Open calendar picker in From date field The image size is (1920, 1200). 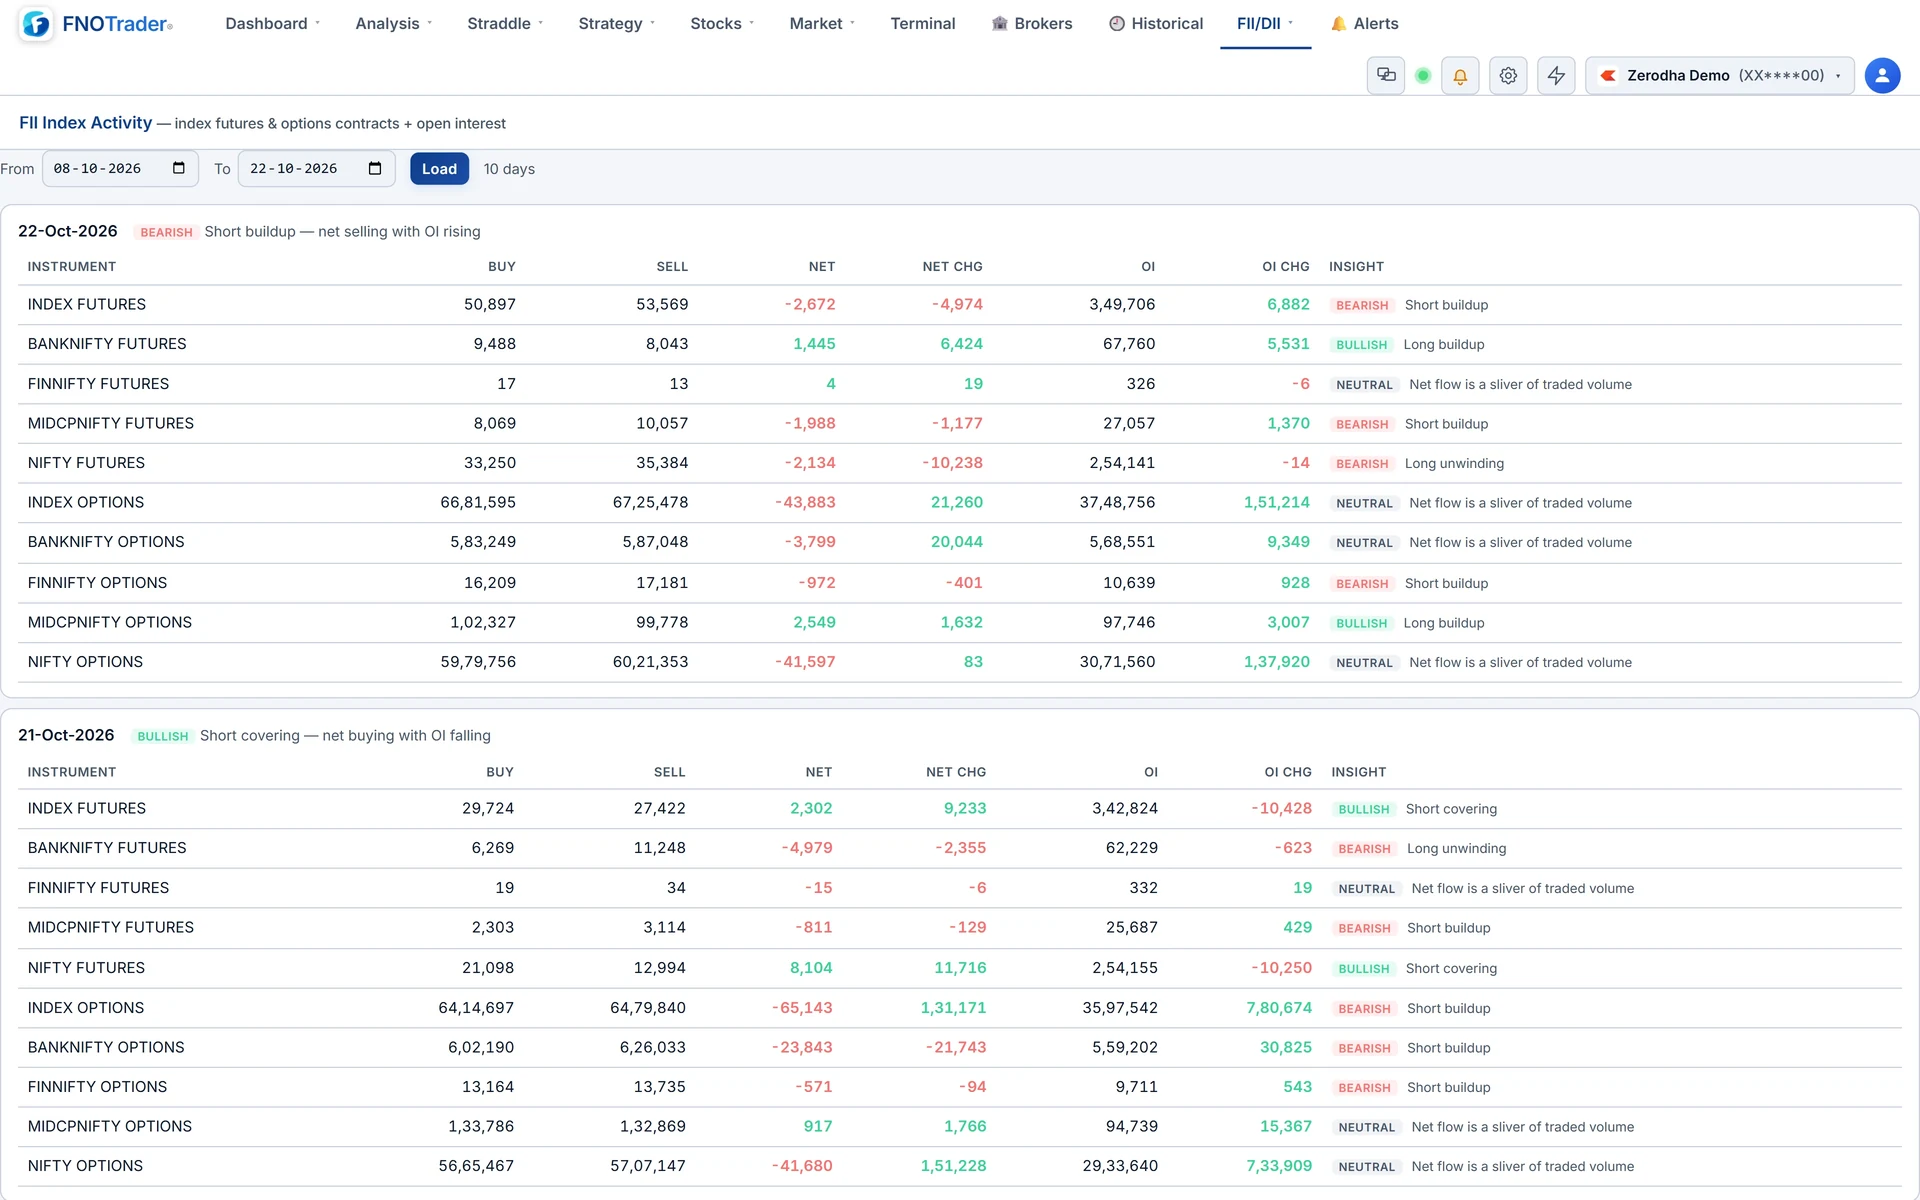point(179,168)
